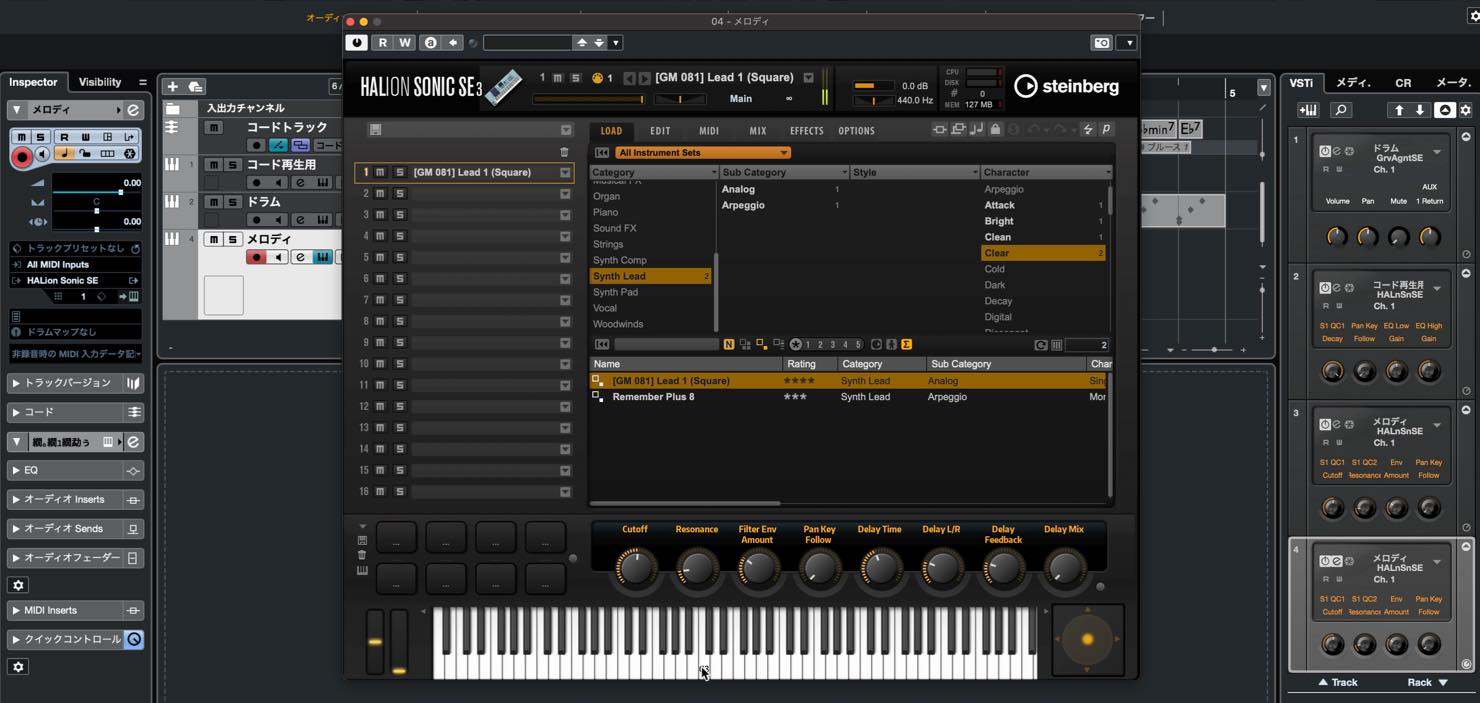Viewport: 1480px width, 703px height.
Task: Toggle monitor speaker button in Inspector
Action: pyautogui.click(x=43, y=154)
